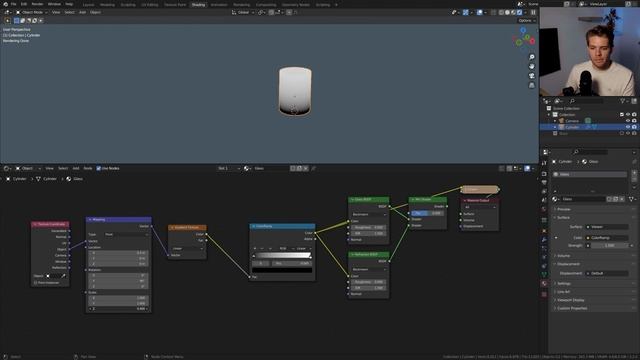
Task: Expand the Viewport Display panel
Action: 570,300
